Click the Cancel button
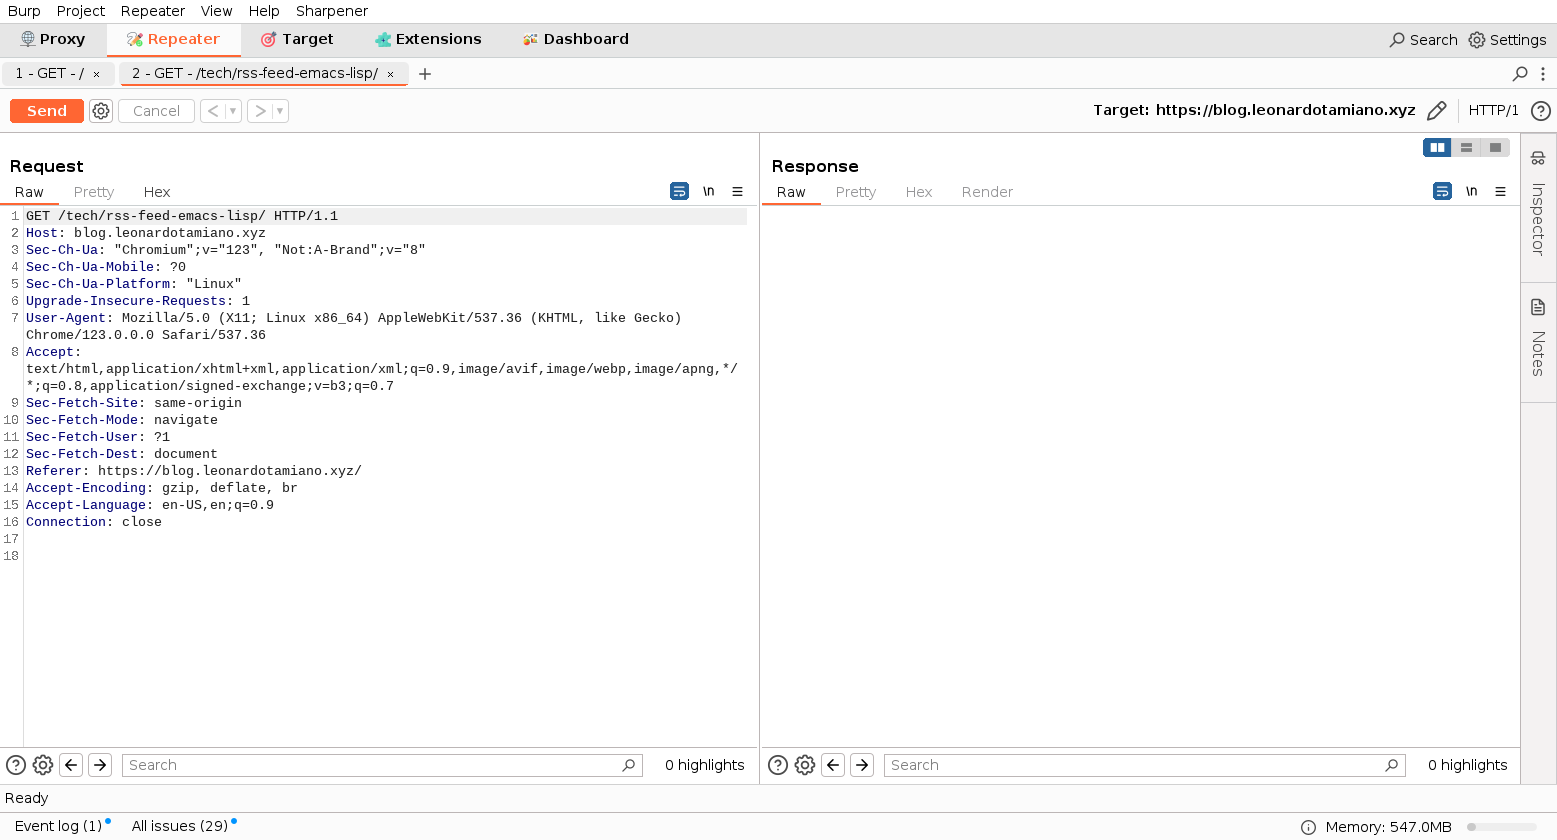Image resolution: width=1557 pixels, height=840 pixels. pyautogui.click(x=156, y=111)
